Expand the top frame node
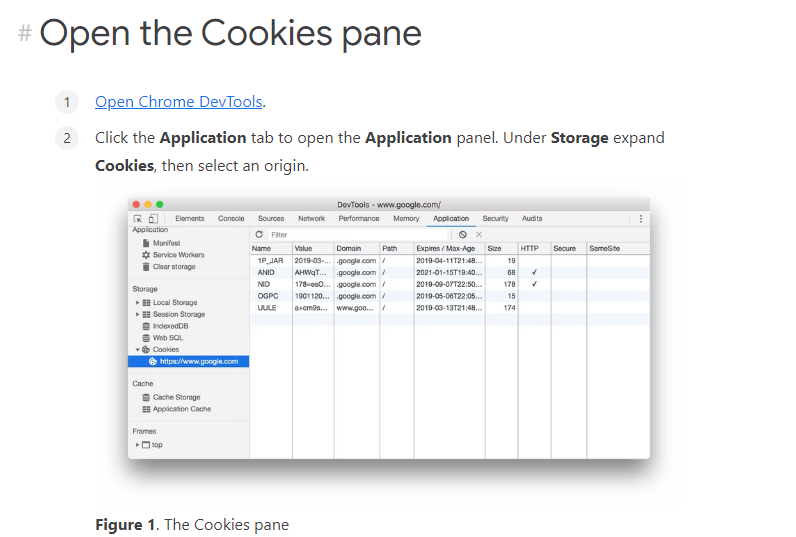Viewport: 796px width, 537px height. tap(137, 445)
